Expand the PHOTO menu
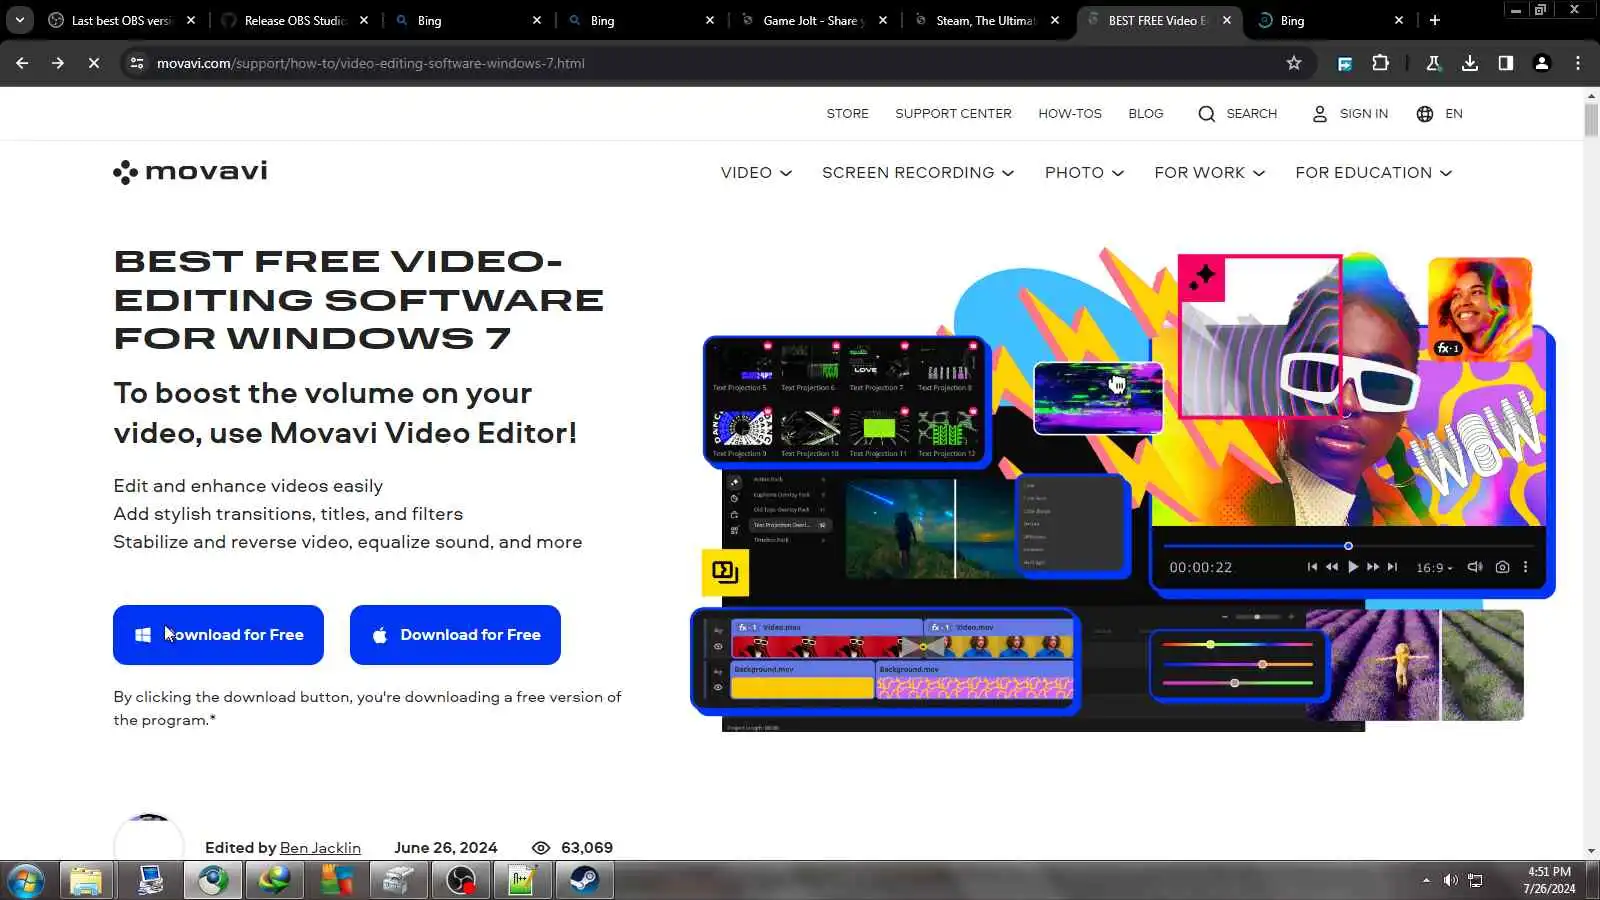This screenshot has width=1600, height=900. pos(1085,173)
